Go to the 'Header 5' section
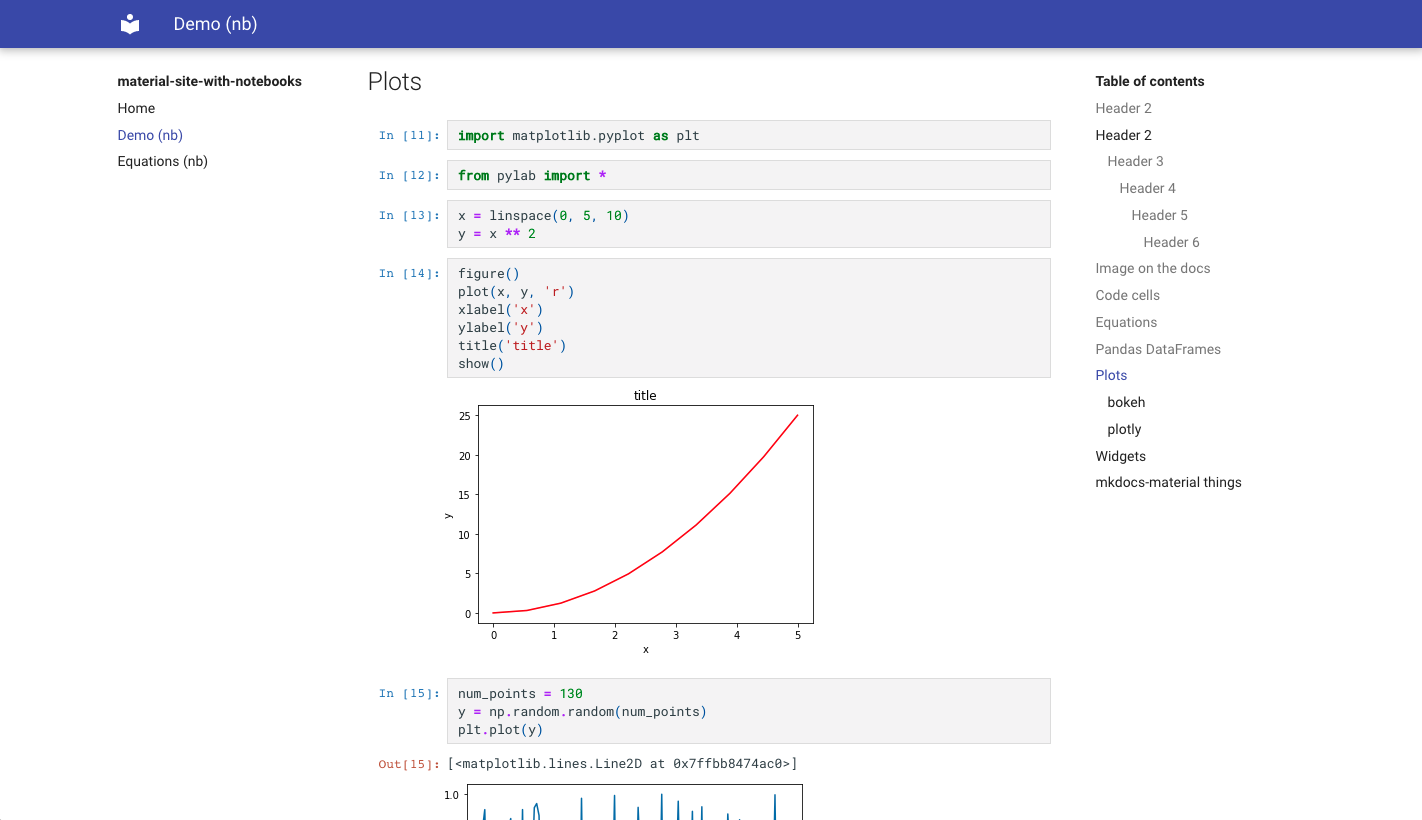1422x820 pixels. click(x=1159, y=215)
